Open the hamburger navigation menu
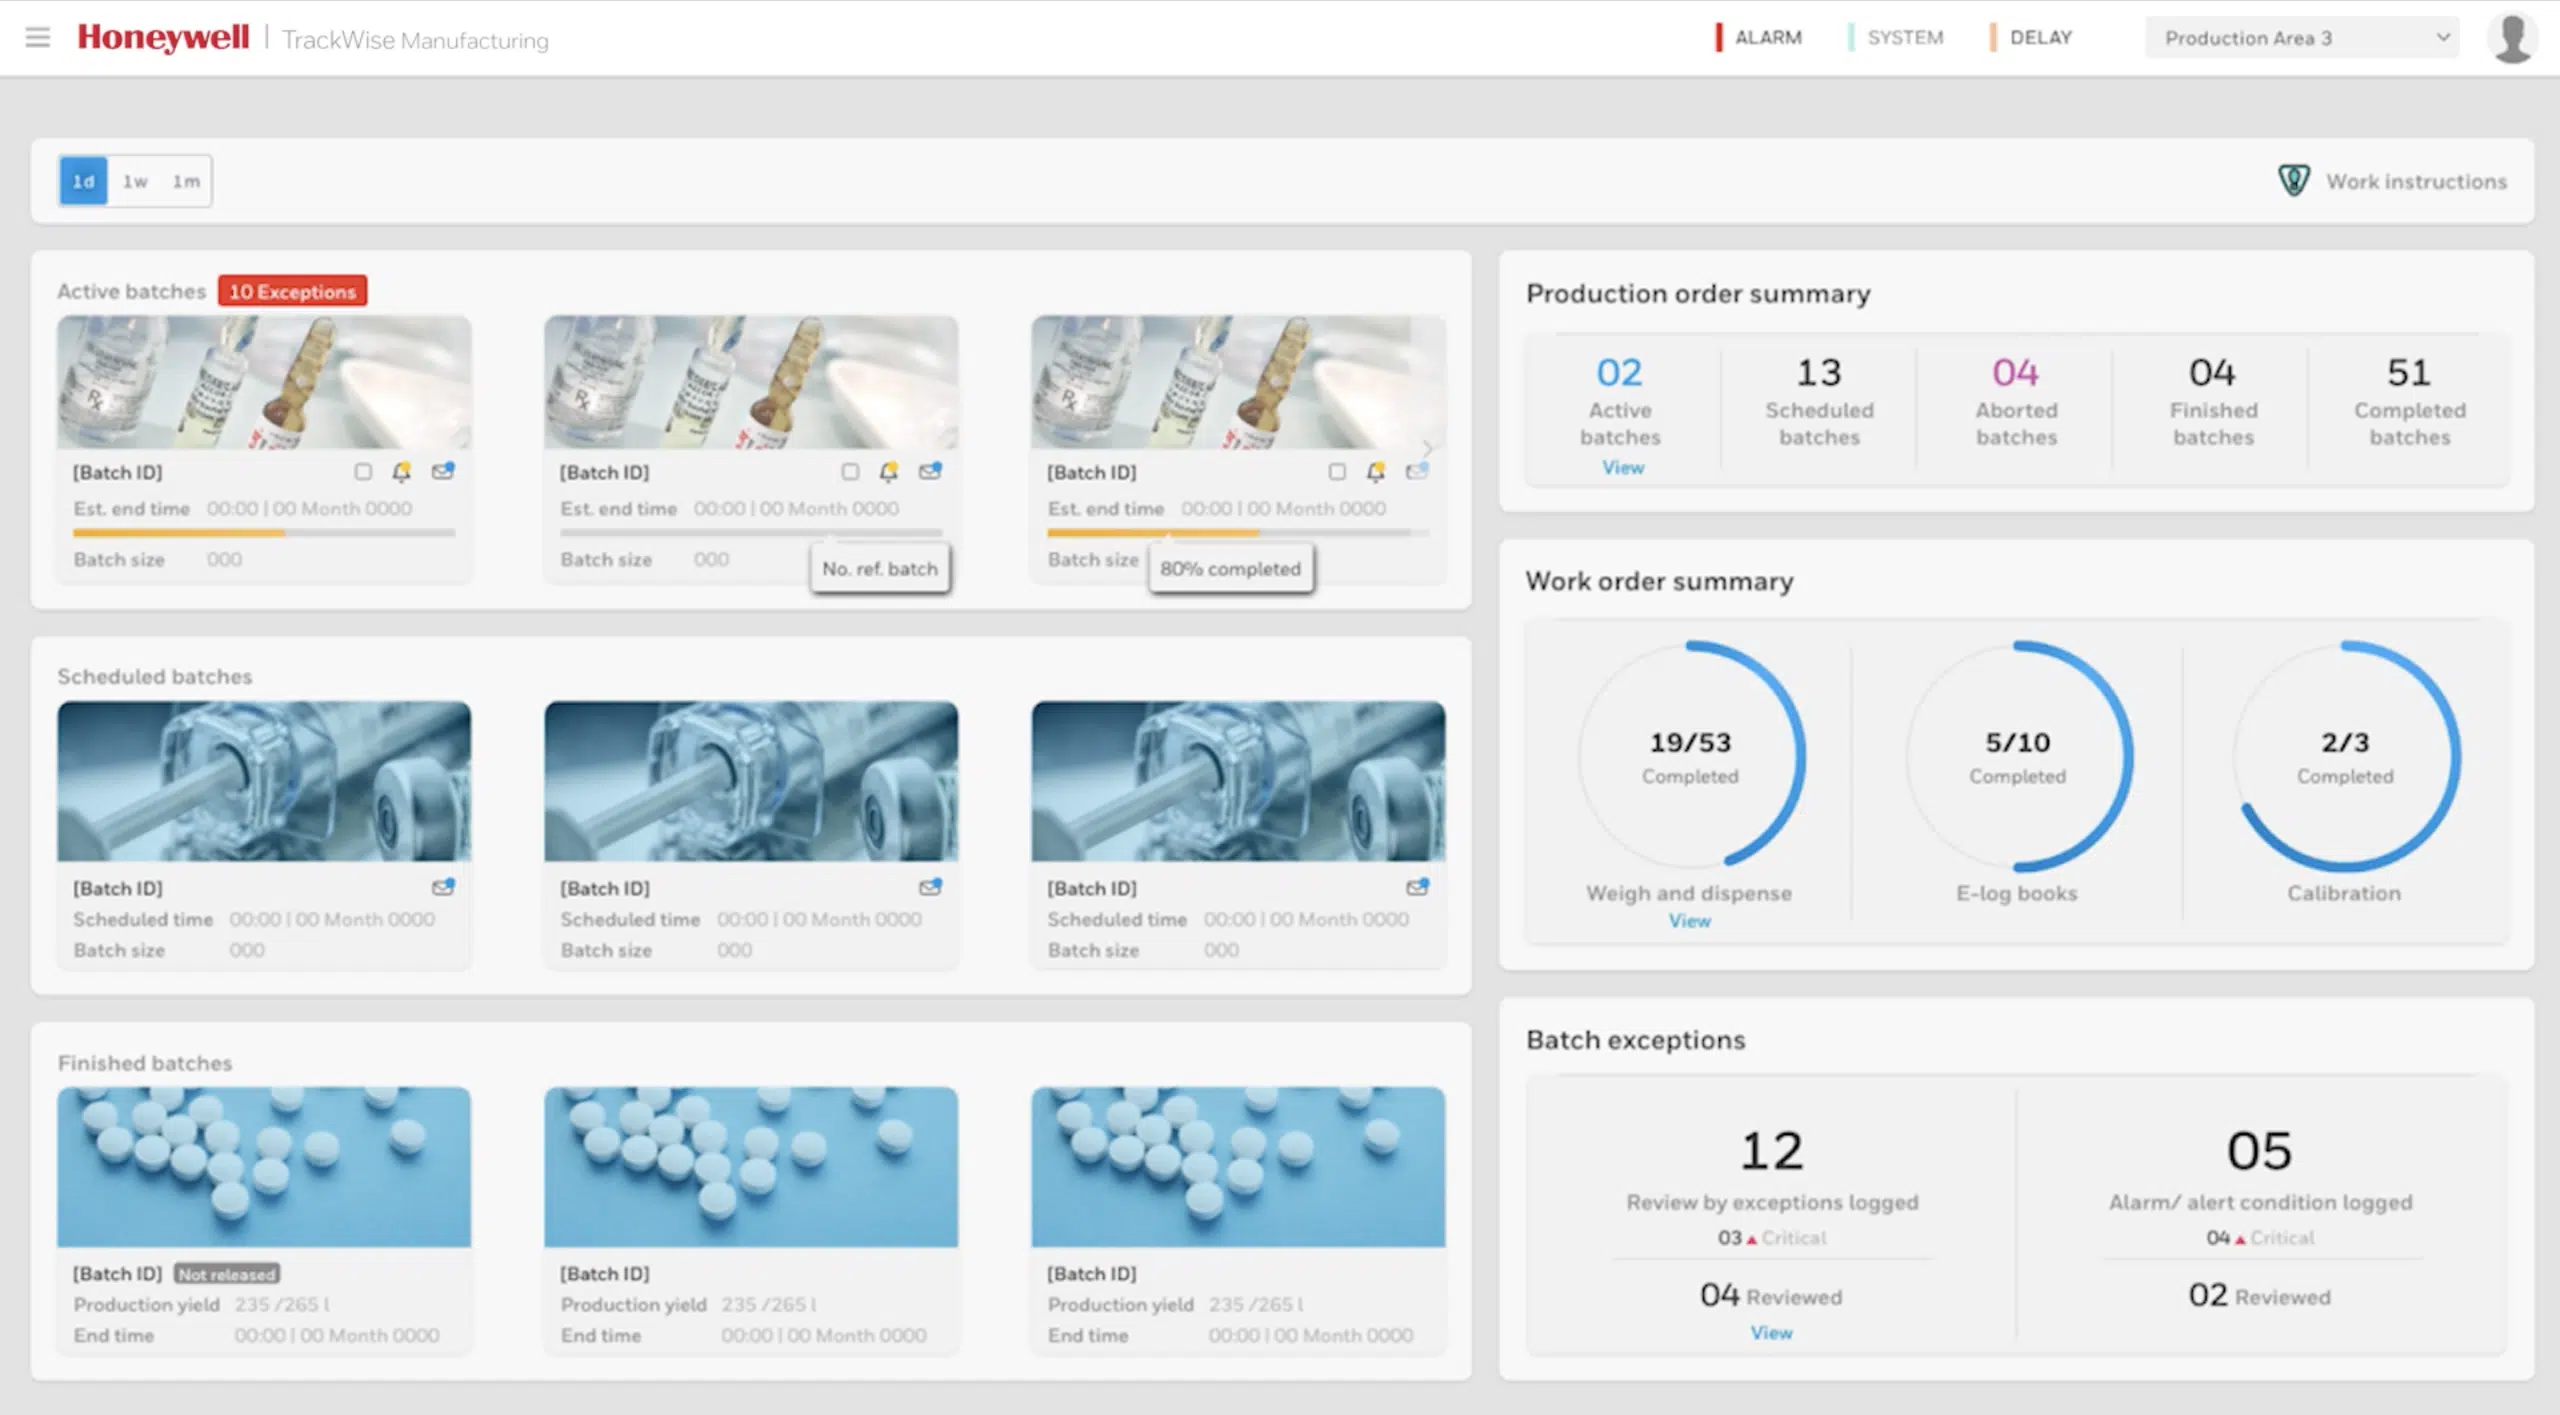The image size is (2560, 1415). (37, 37)
